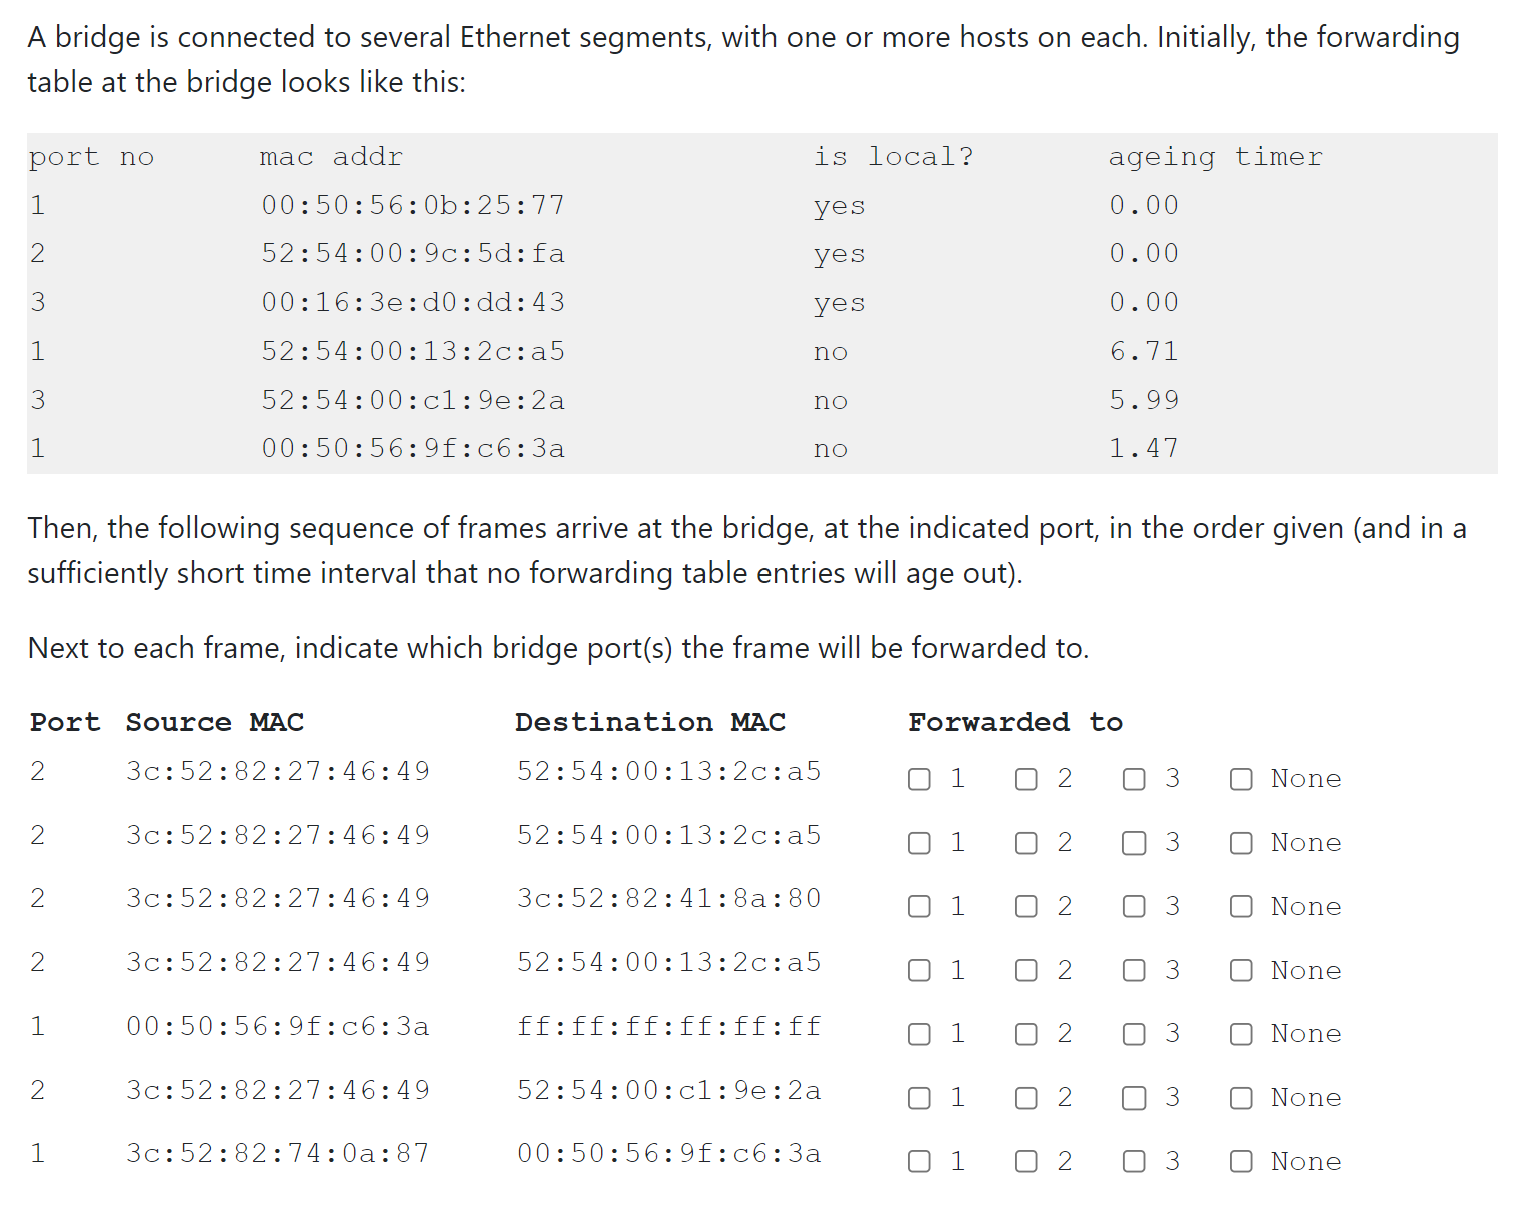1530x1212 pixels.
Task: Check port 2 for the last frame row
Action: 1026,1161
